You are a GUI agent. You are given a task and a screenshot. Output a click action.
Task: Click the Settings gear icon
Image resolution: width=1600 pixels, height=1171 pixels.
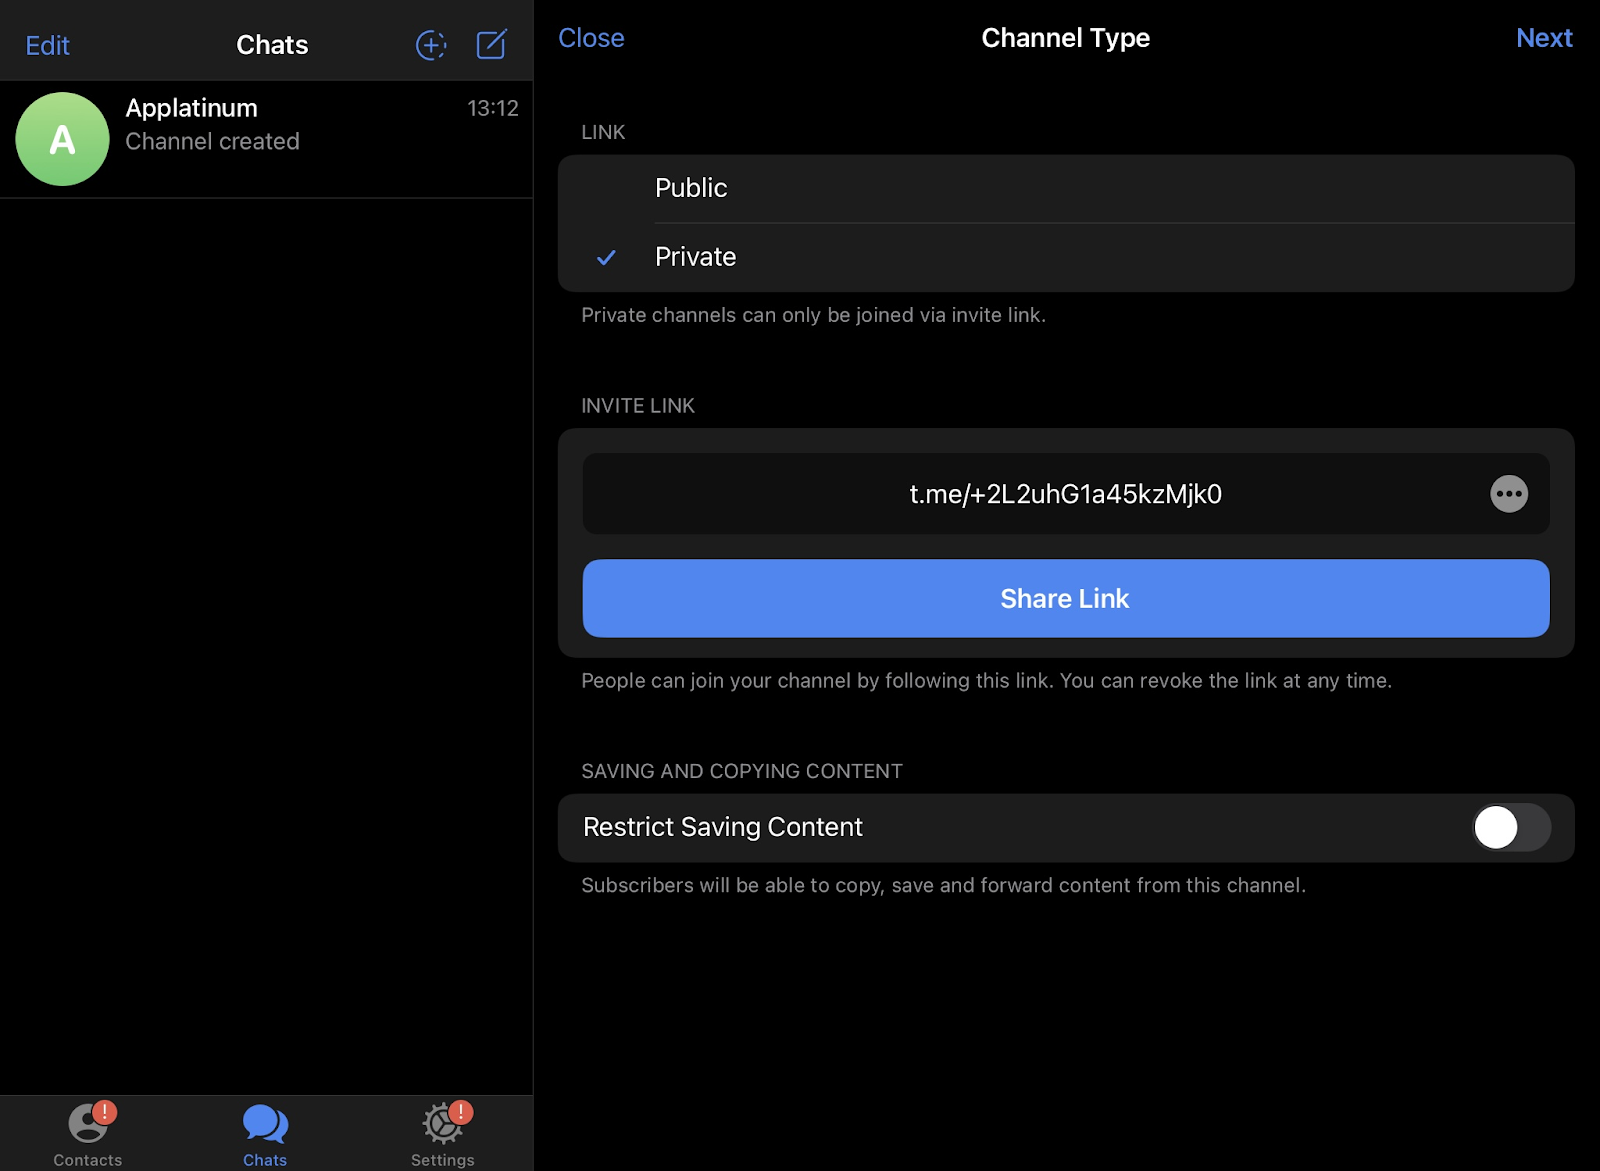pos(441,1124)
